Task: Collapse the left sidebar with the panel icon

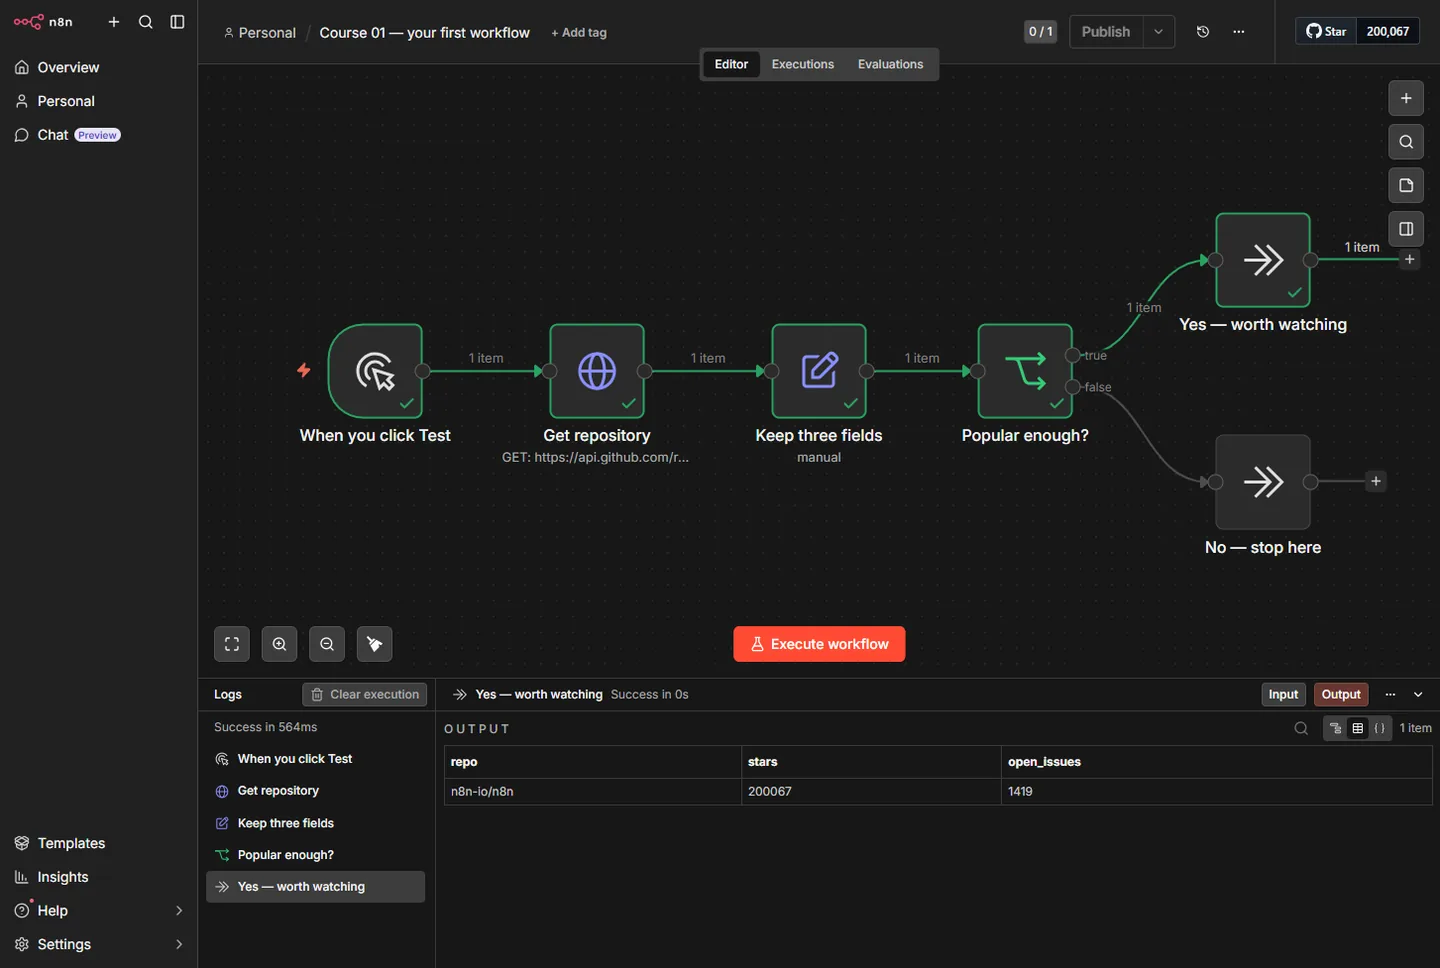Action: 178,22
